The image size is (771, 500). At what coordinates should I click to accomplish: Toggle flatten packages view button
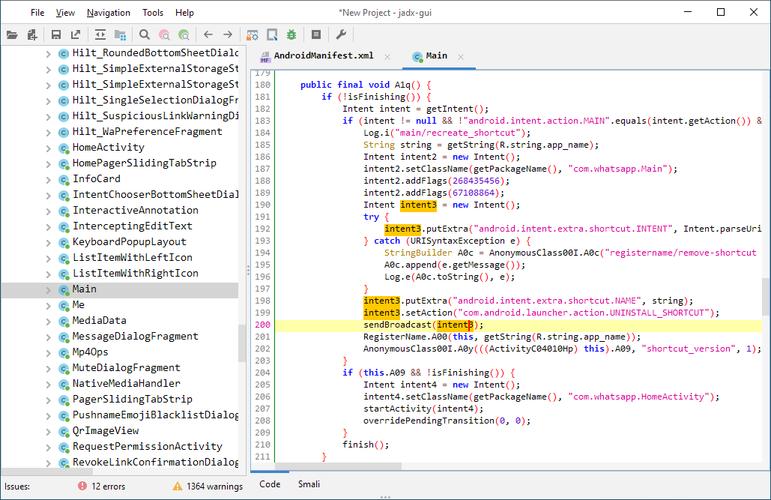point(119,35)
